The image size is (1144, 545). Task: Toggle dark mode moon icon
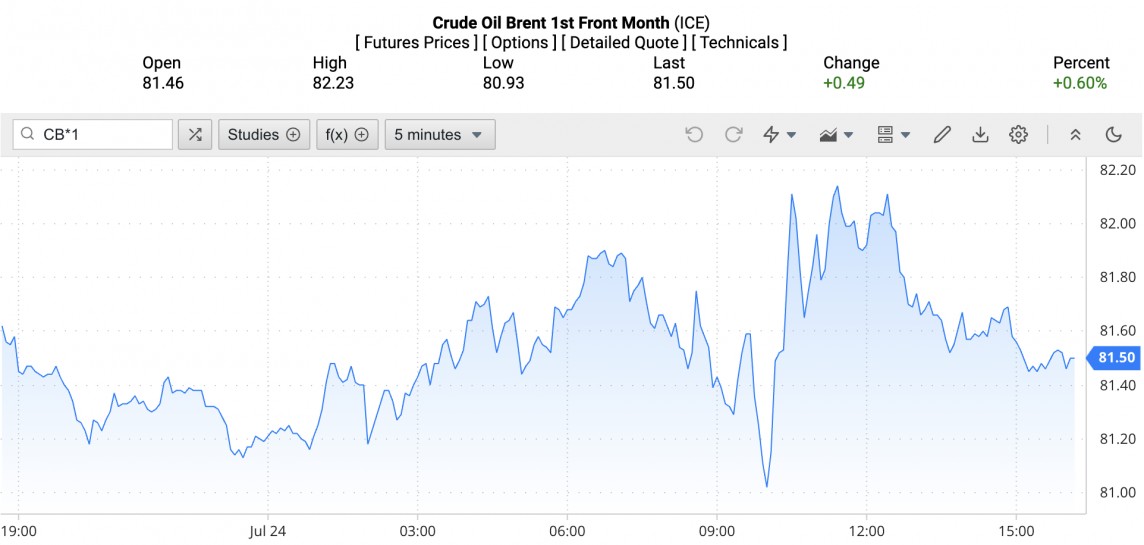pos(1113,135)
